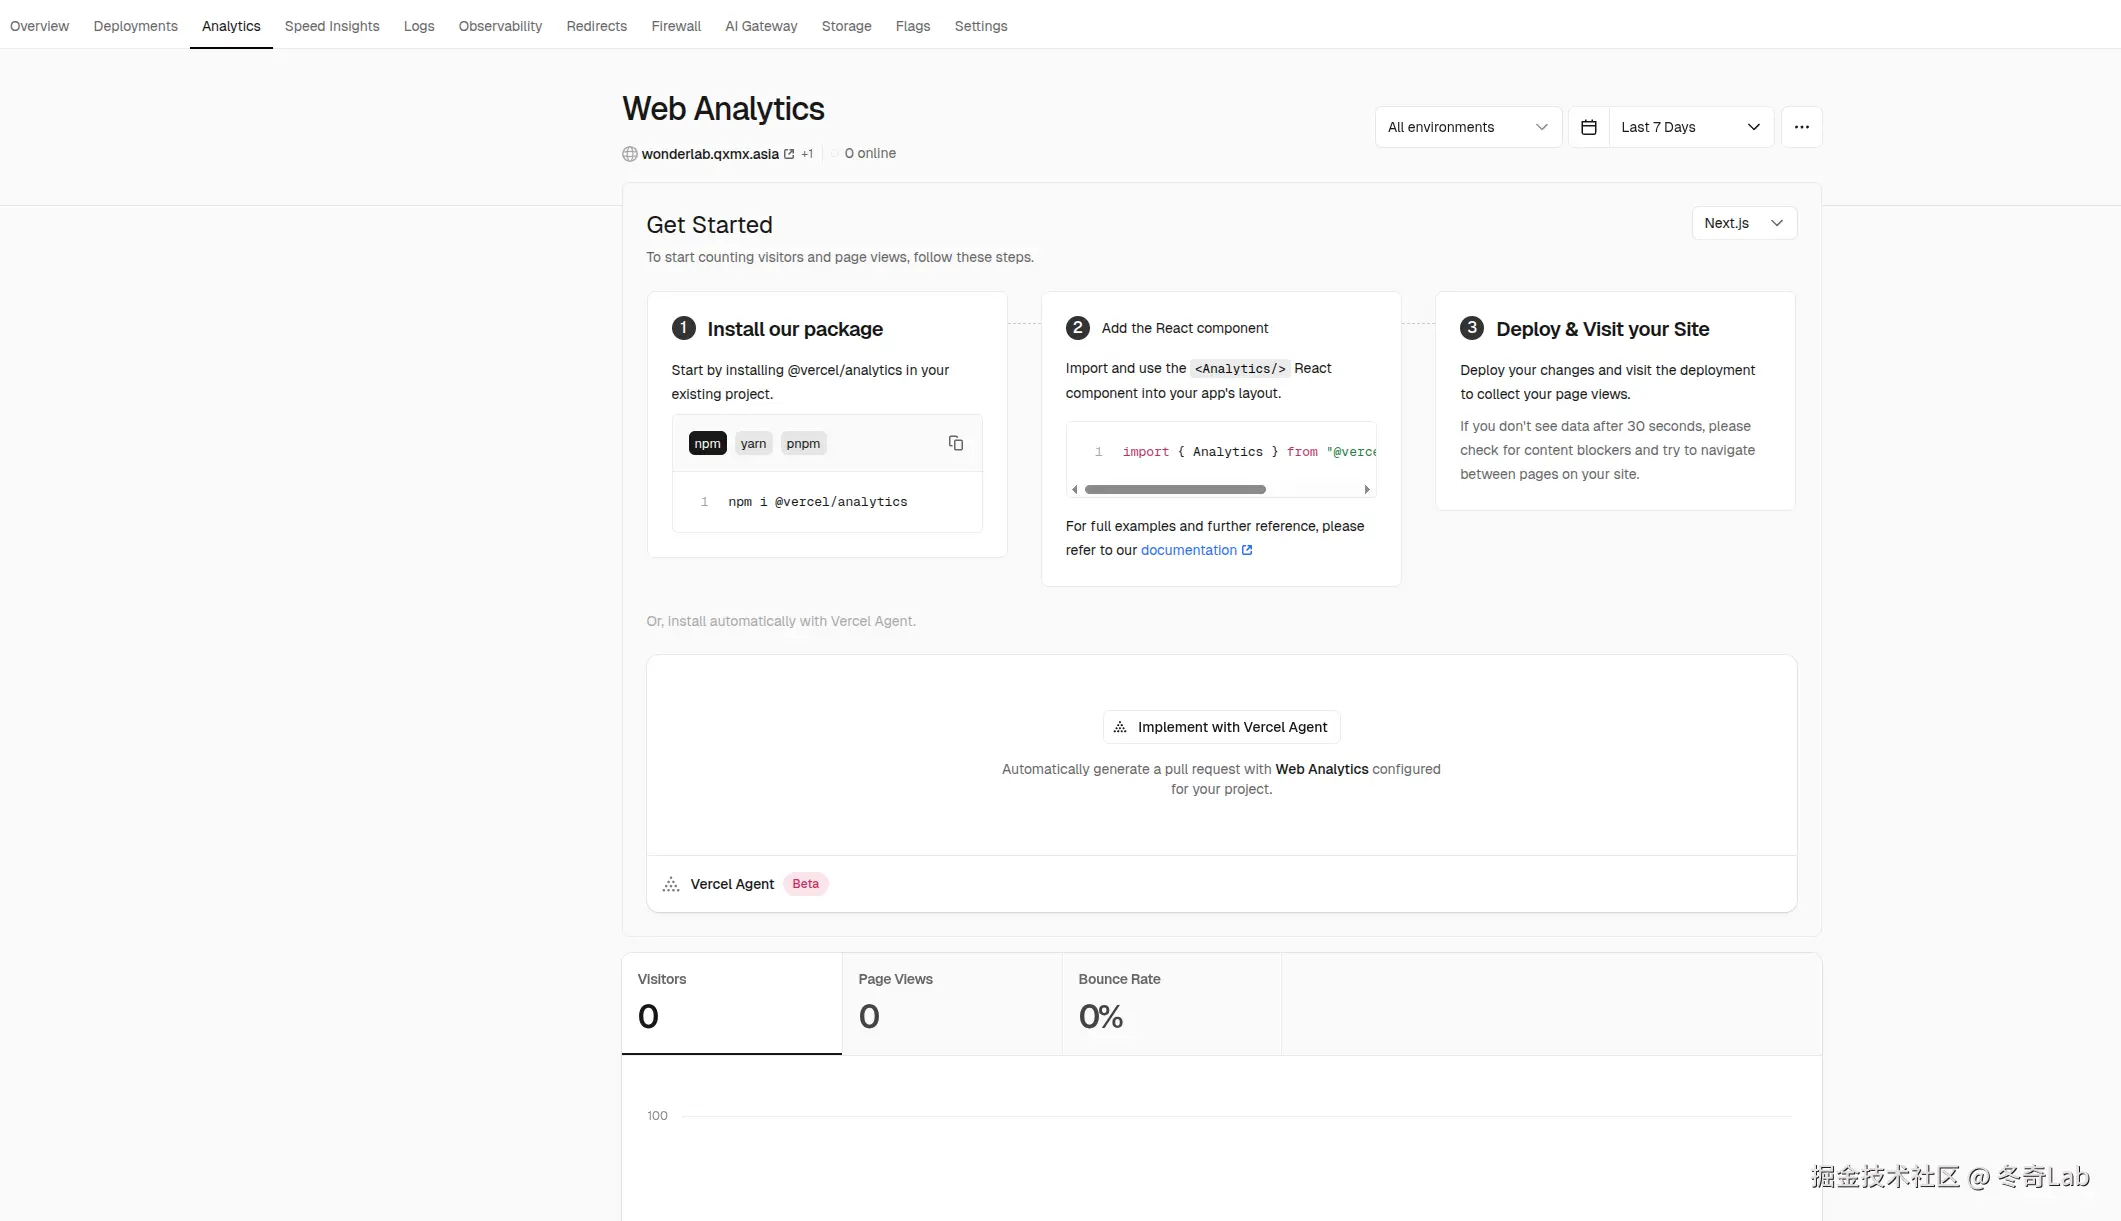Open the documentation link
This screenshot has height=1221, width=2121.
coord(1189,550)
